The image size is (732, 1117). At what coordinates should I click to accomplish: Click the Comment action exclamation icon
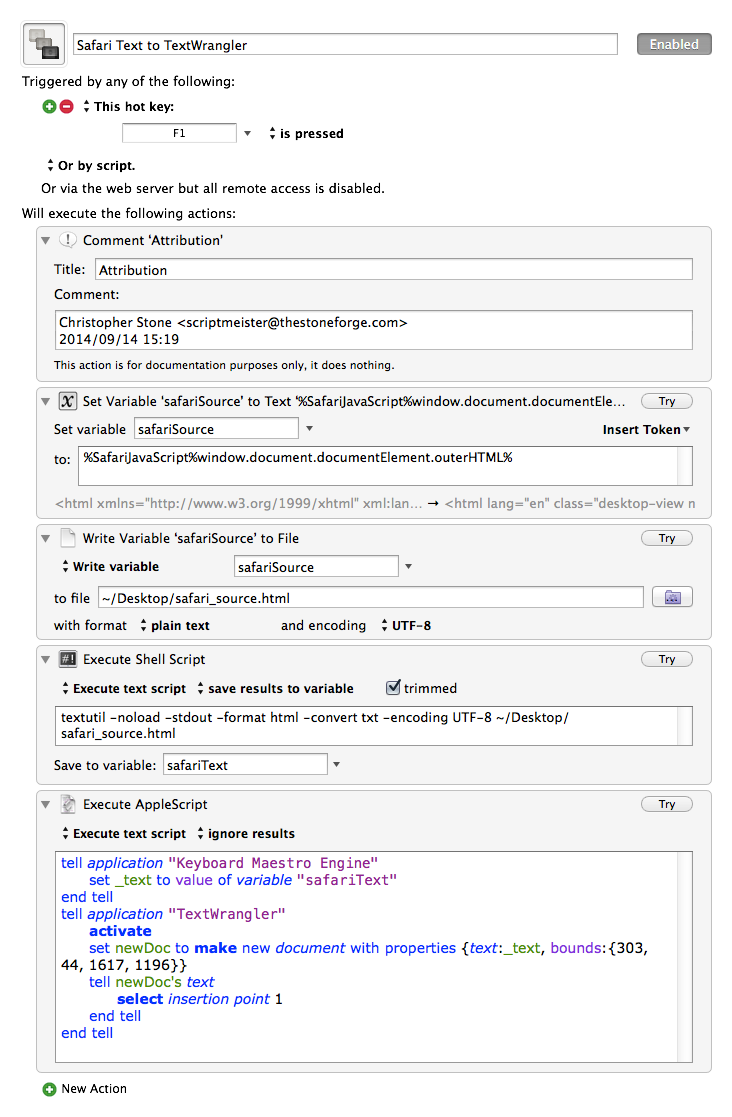[68, 240]
